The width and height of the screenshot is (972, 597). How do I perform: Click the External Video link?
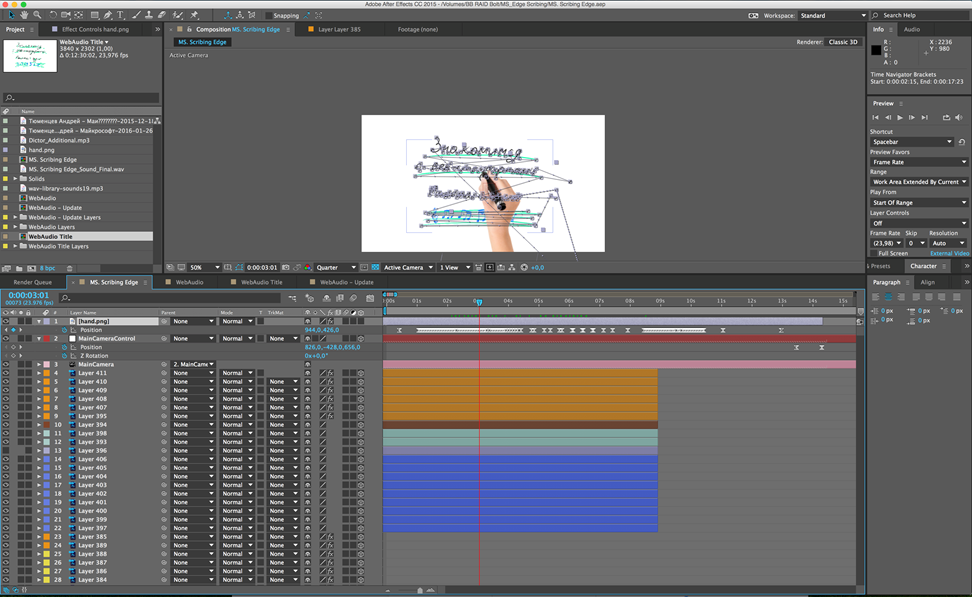pyautogui.click(x=949, y=253)
